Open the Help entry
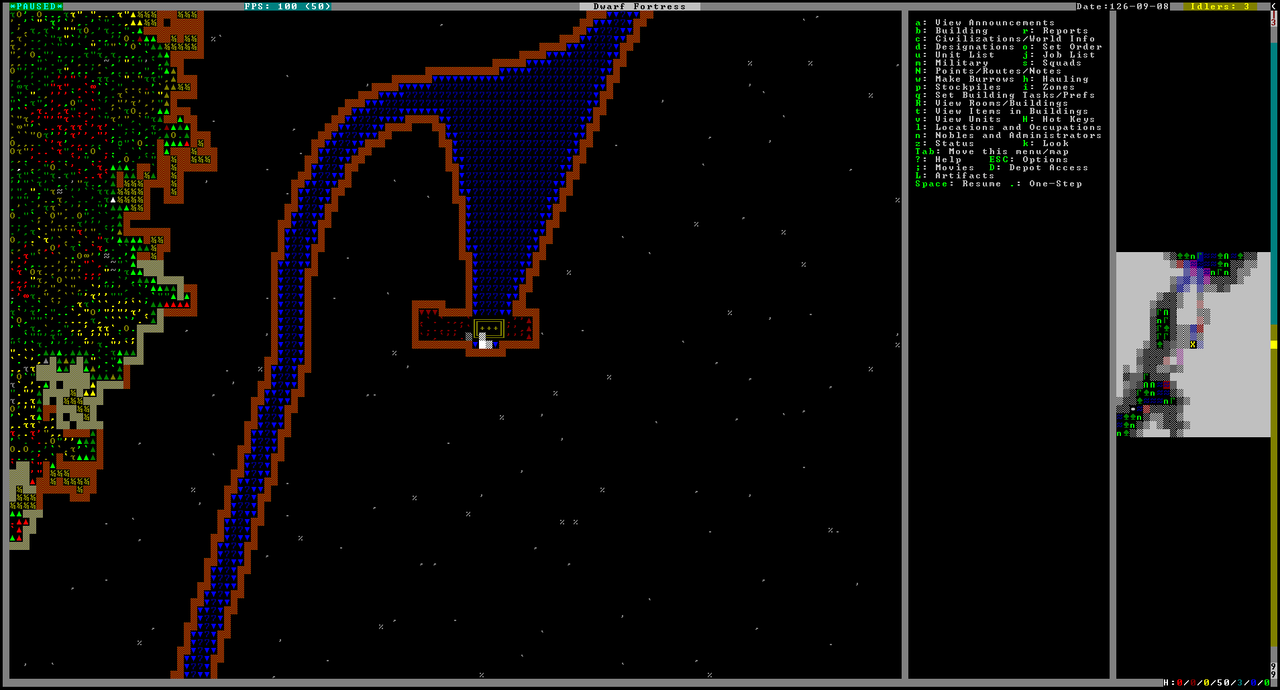Viewport: 1280px width, 690px height. pyautogui.click(x=938, y=159)
